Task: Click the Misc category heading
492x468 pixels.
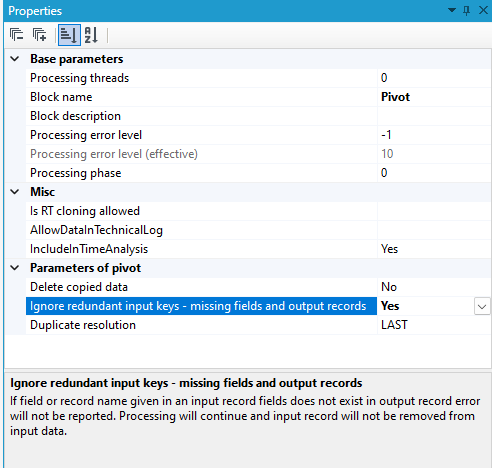Action: (x=42, y=192)
